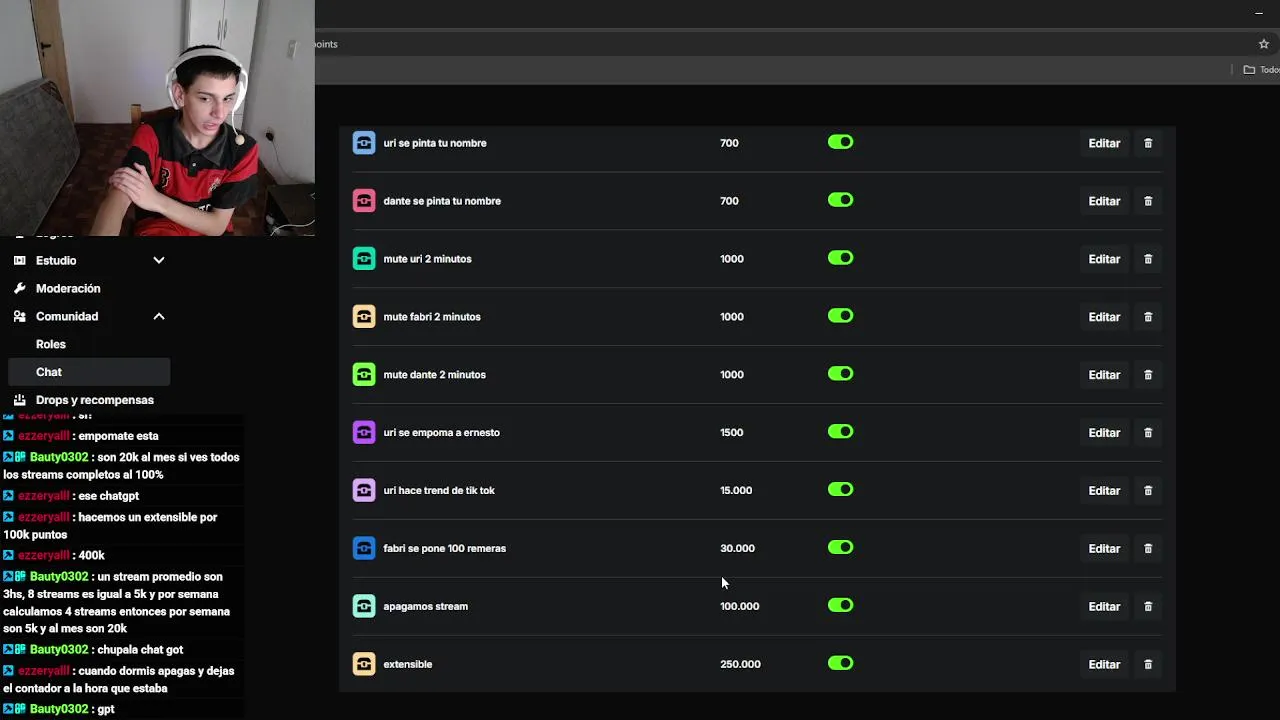Click the green 'mute dante 2 minutos' icon
Screen dimensions: 1280x720
pos(364,374)
